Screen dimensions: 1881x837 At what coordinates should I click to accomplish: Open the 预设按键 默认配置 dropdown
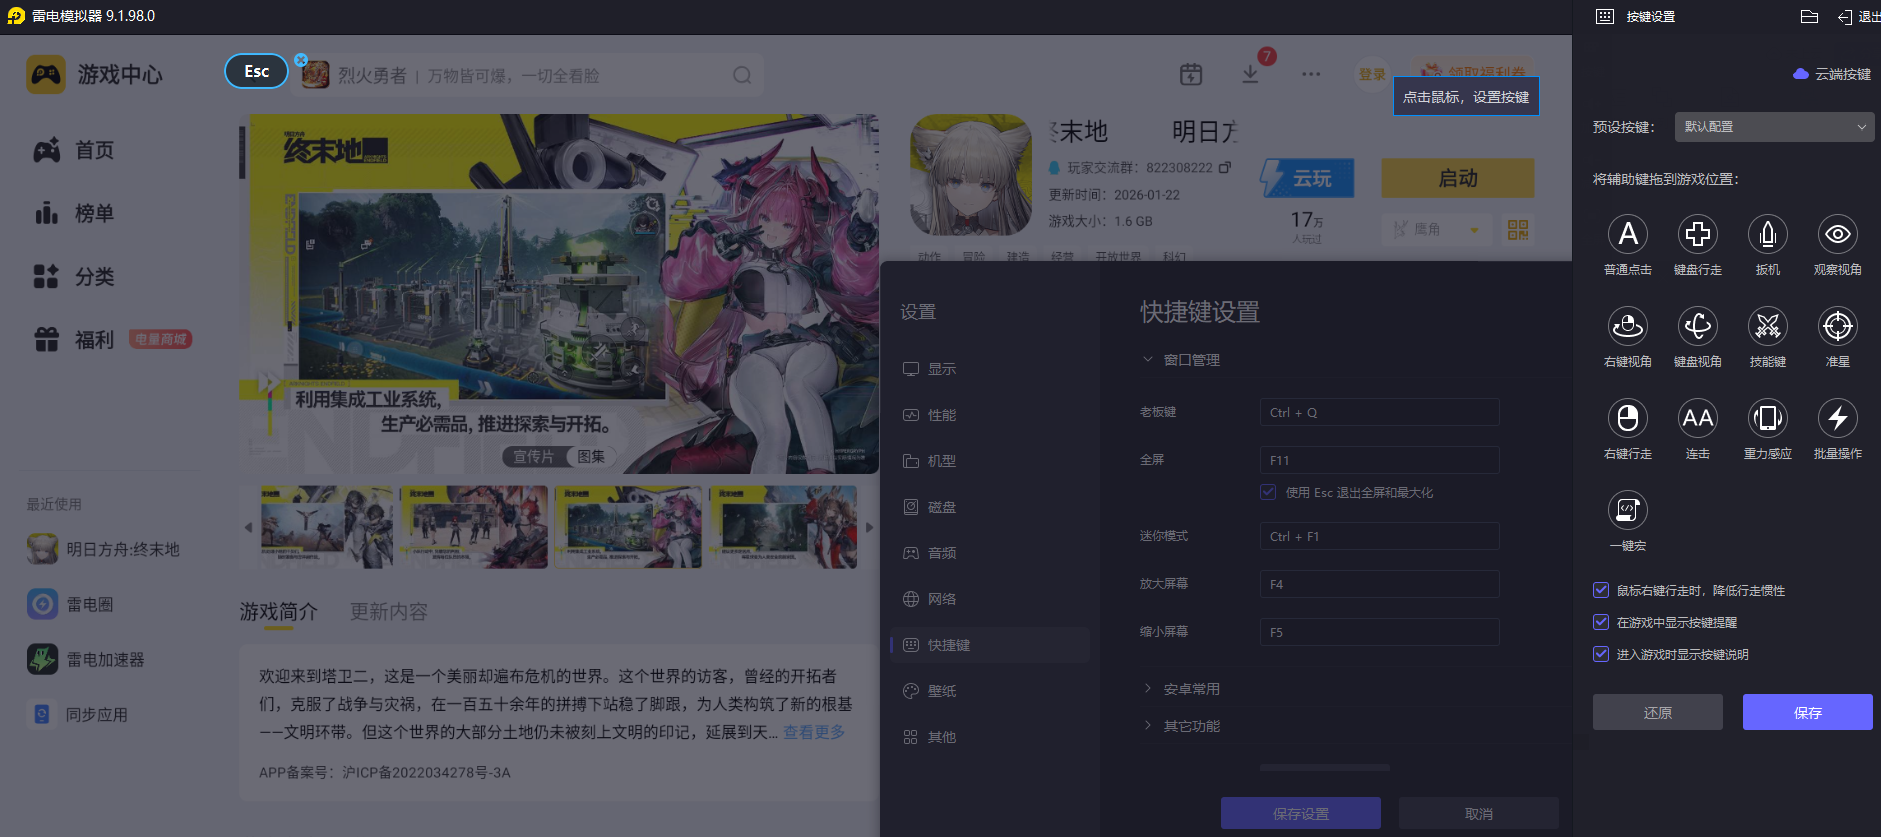click(x=1774, y=127)
